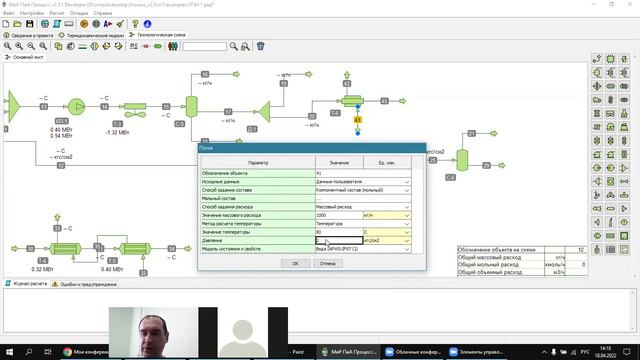Open Windows taskbar search

point(29,352)
